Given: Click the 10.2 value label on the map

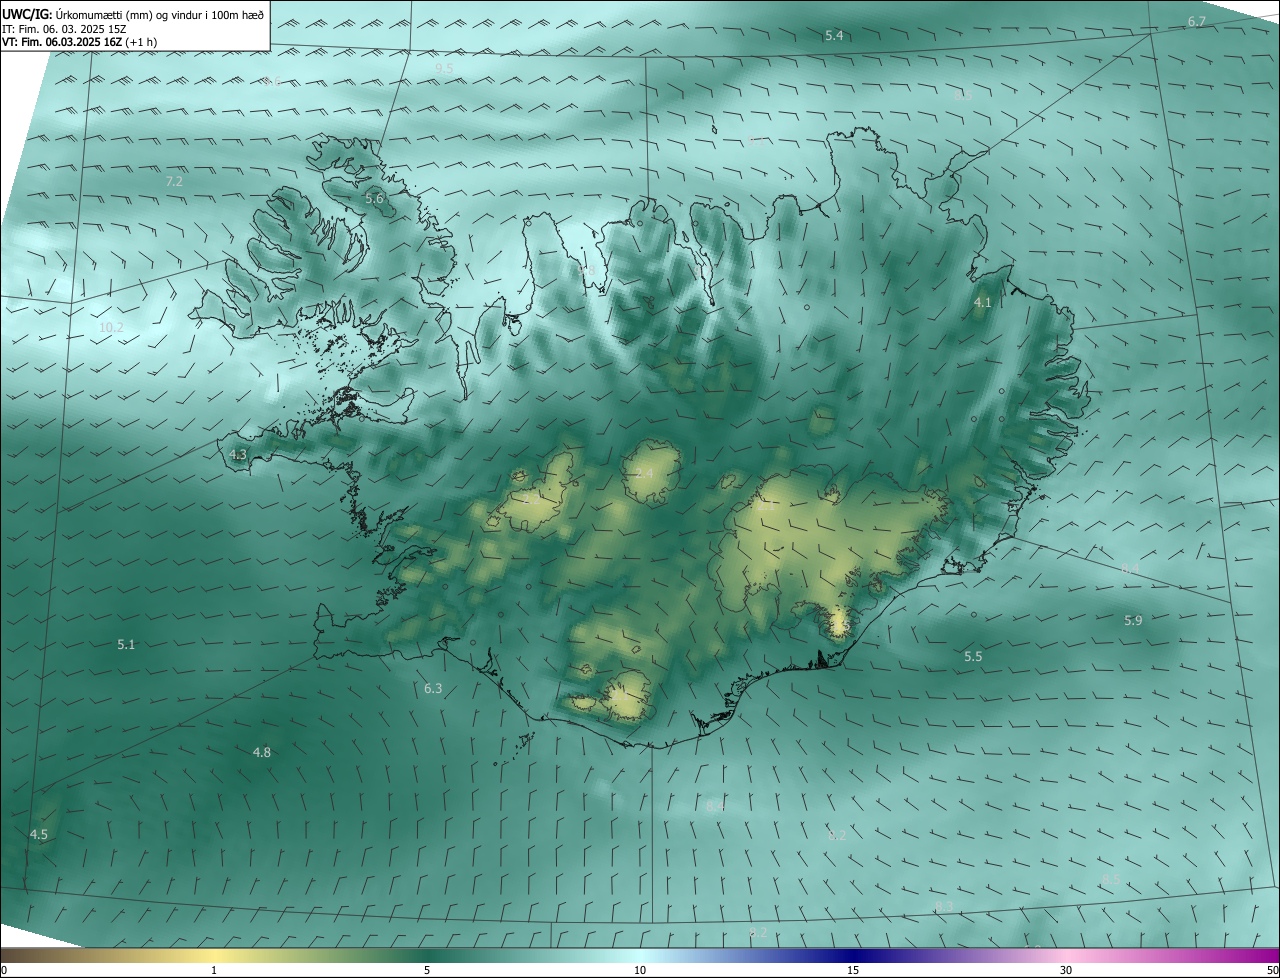Looking at the screenshot, I should tap(111, 328).
